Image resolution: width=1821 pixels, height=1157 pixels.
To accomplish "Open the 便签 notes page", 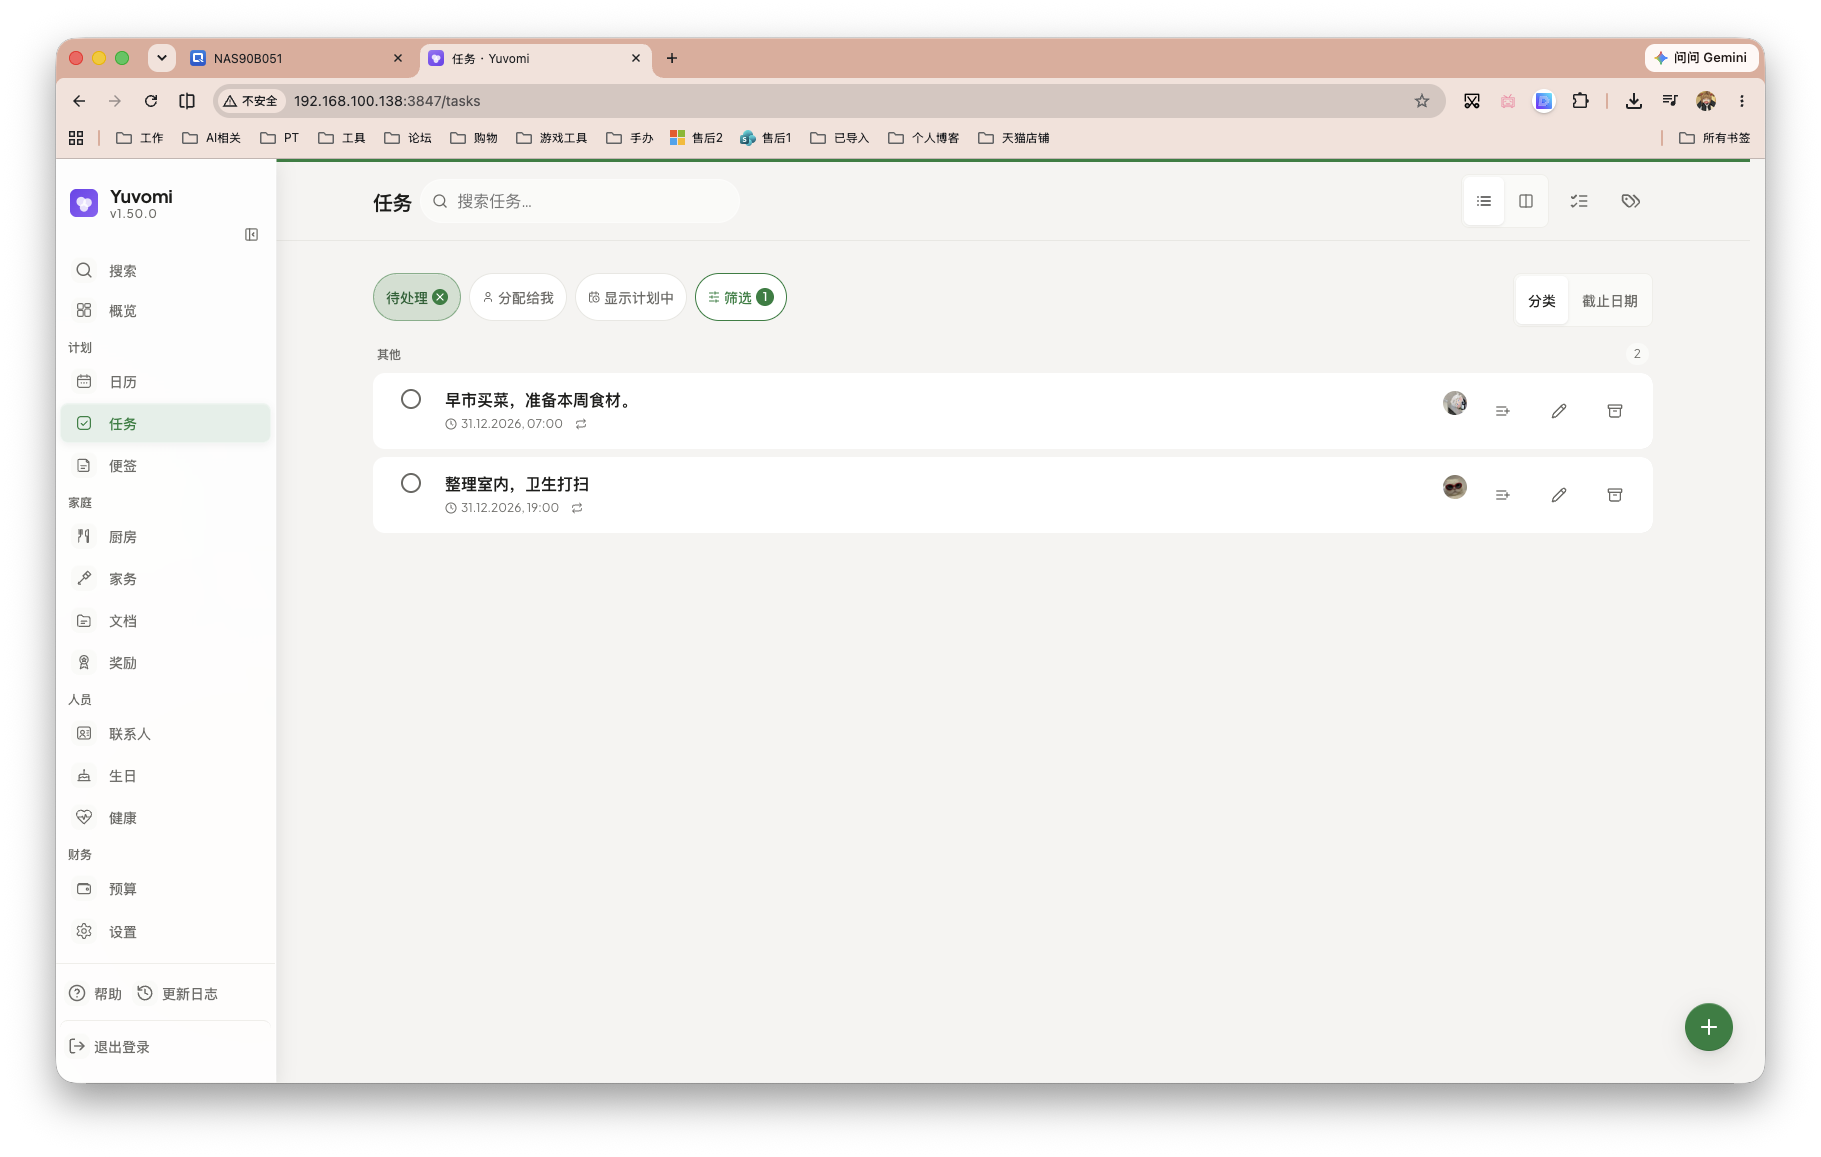I will point(165,466).
